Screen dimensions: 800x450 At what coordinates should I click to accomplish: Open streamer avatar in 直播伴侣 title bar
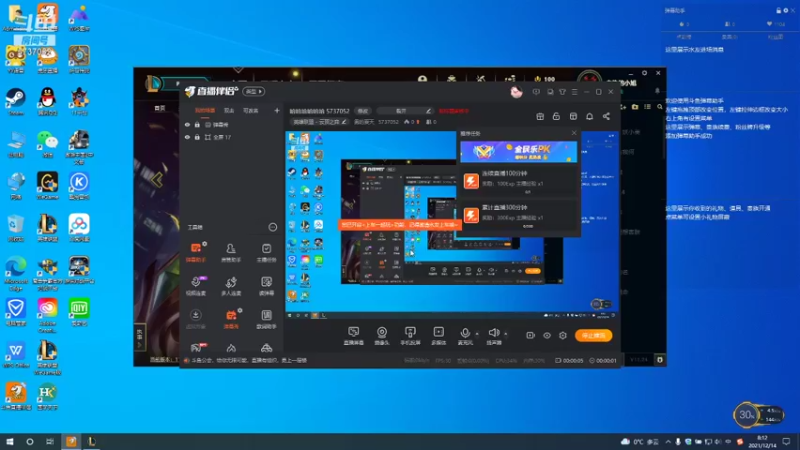click(x=516, y=92)
